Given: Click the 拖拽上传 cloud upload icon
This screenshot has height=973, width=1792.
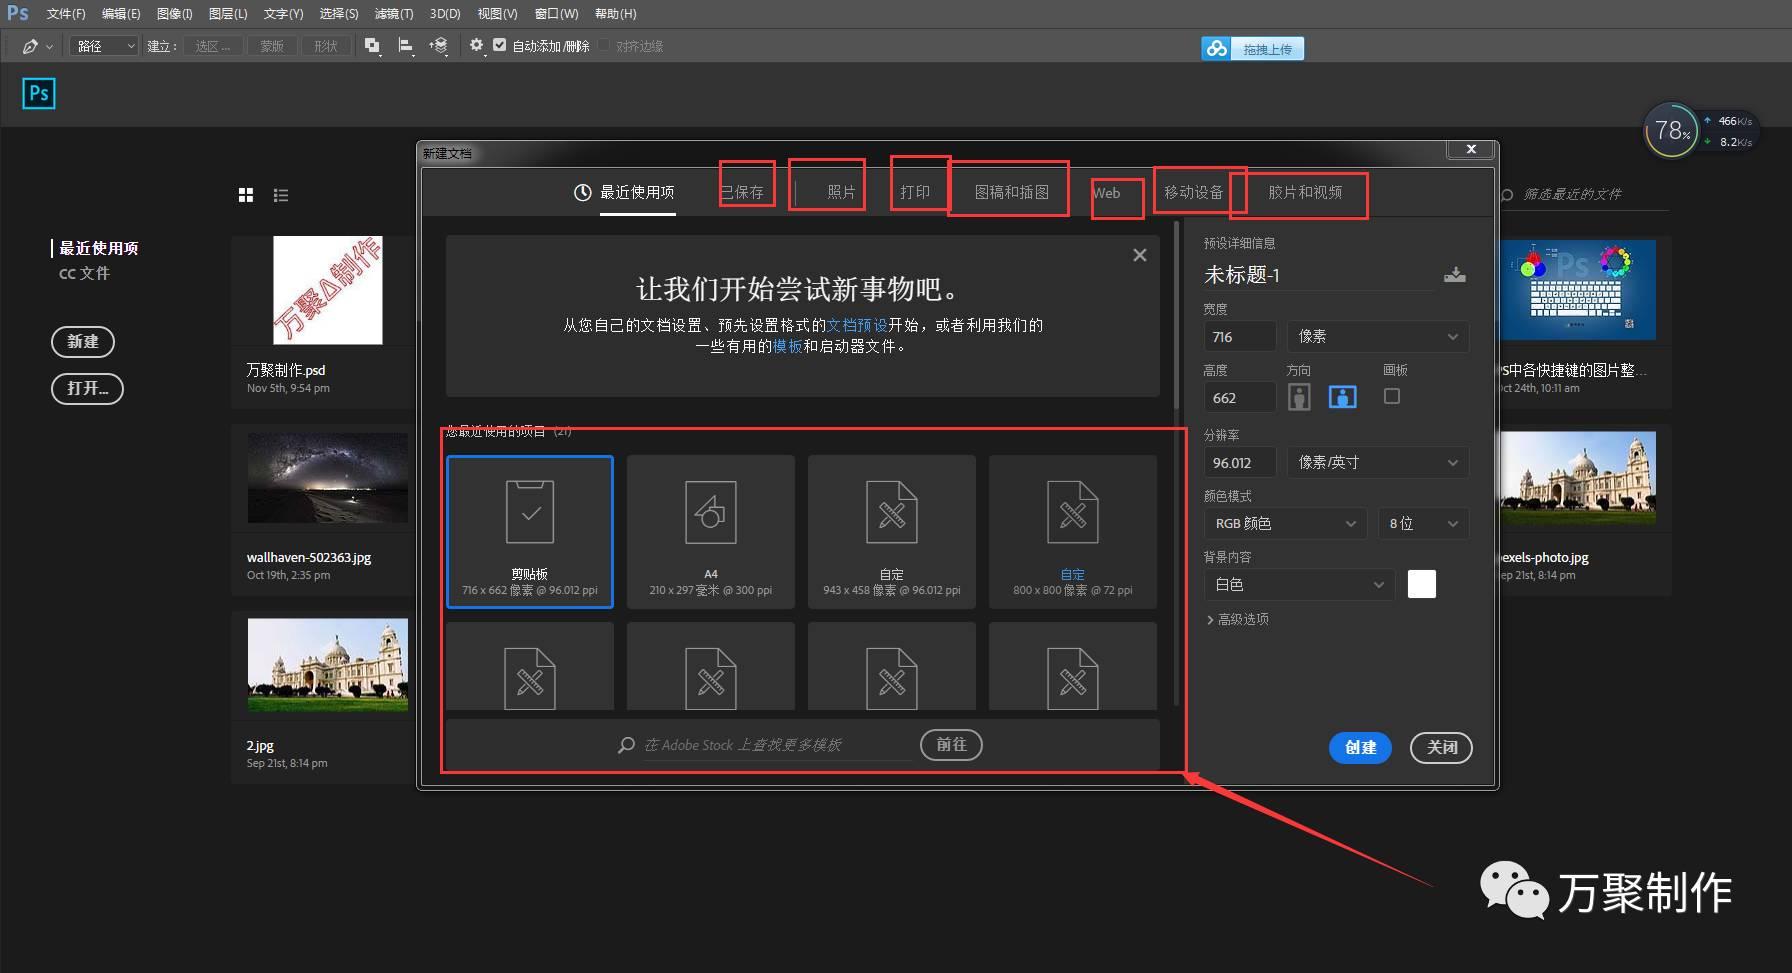Looking at the screenshot, I should [1217, 47].
